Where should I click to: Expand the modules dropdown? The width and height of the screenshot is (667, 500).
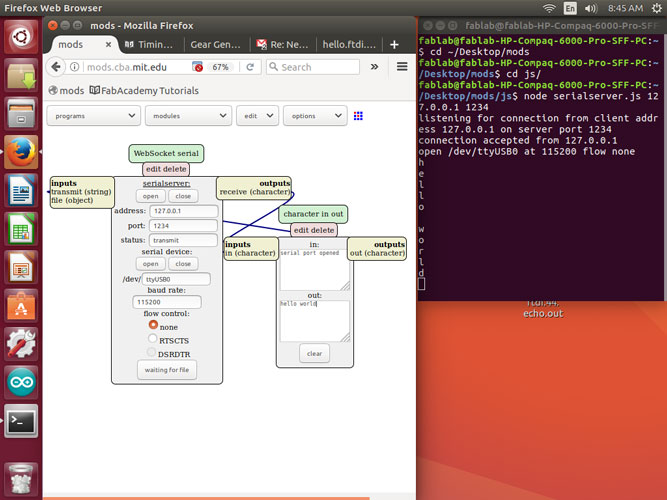pos(188,116)
